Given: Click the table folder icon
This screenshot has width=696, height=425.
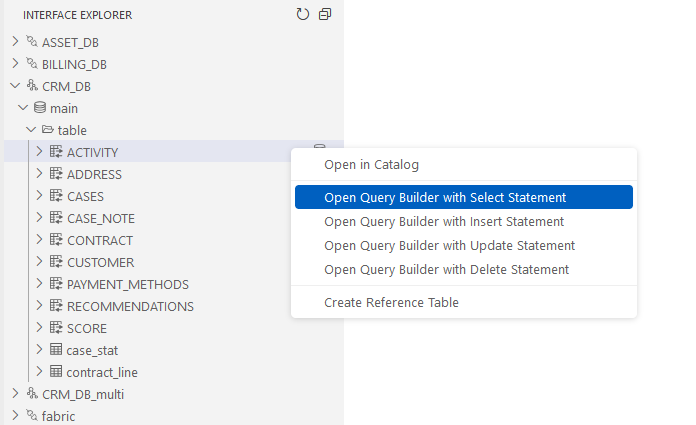Looking at the screenshot, I should pyautogui.click(x=48, y=130).
